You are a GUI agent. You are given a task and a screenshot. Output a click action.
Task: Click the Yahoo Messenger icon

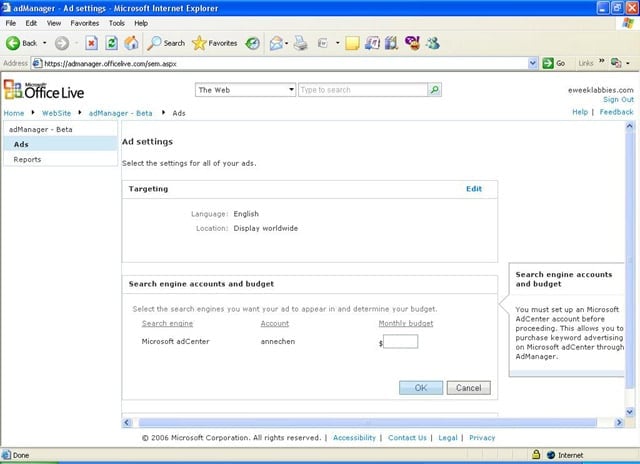412,43
